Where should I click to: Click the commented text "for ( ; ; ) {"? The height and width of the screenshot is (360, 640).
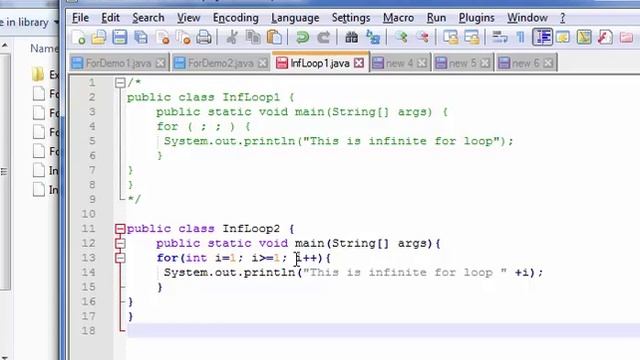coord(204,127)
